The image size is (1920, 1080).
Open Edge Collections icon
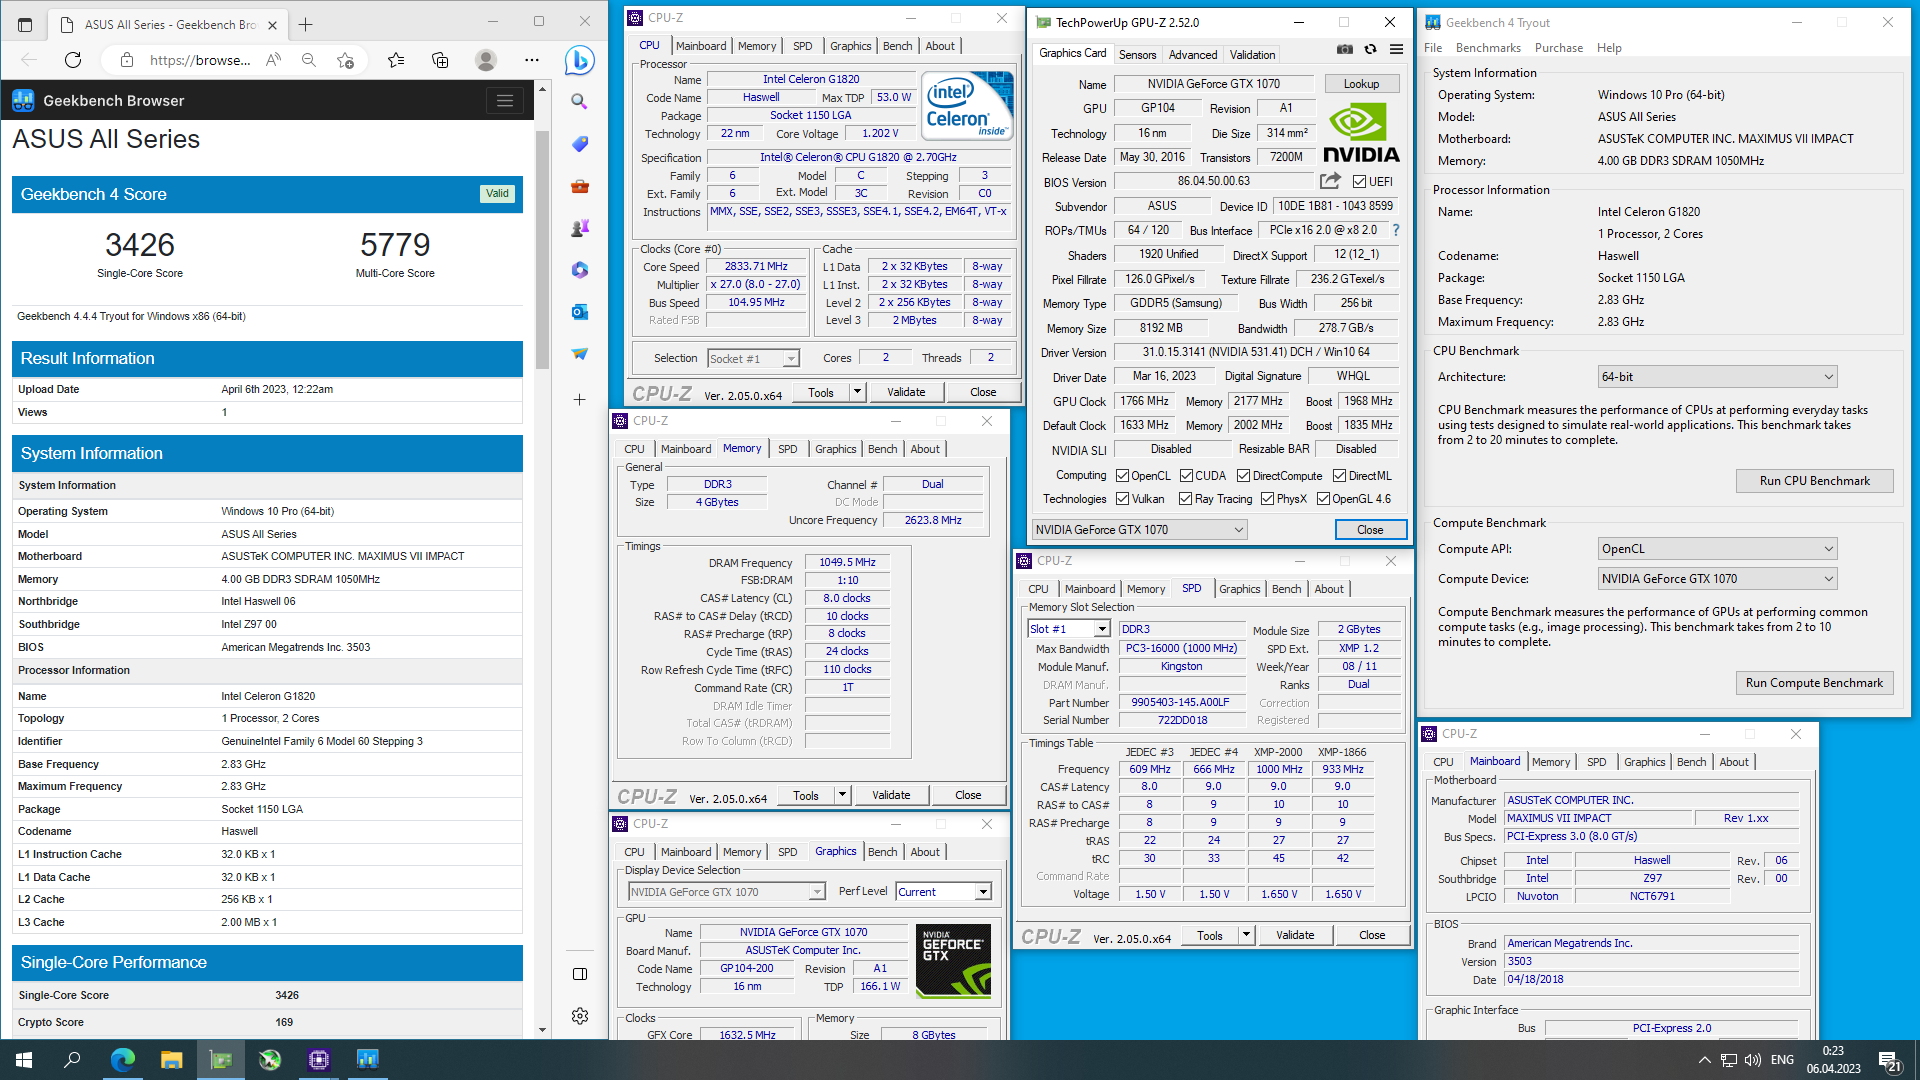tap(440, 60)
